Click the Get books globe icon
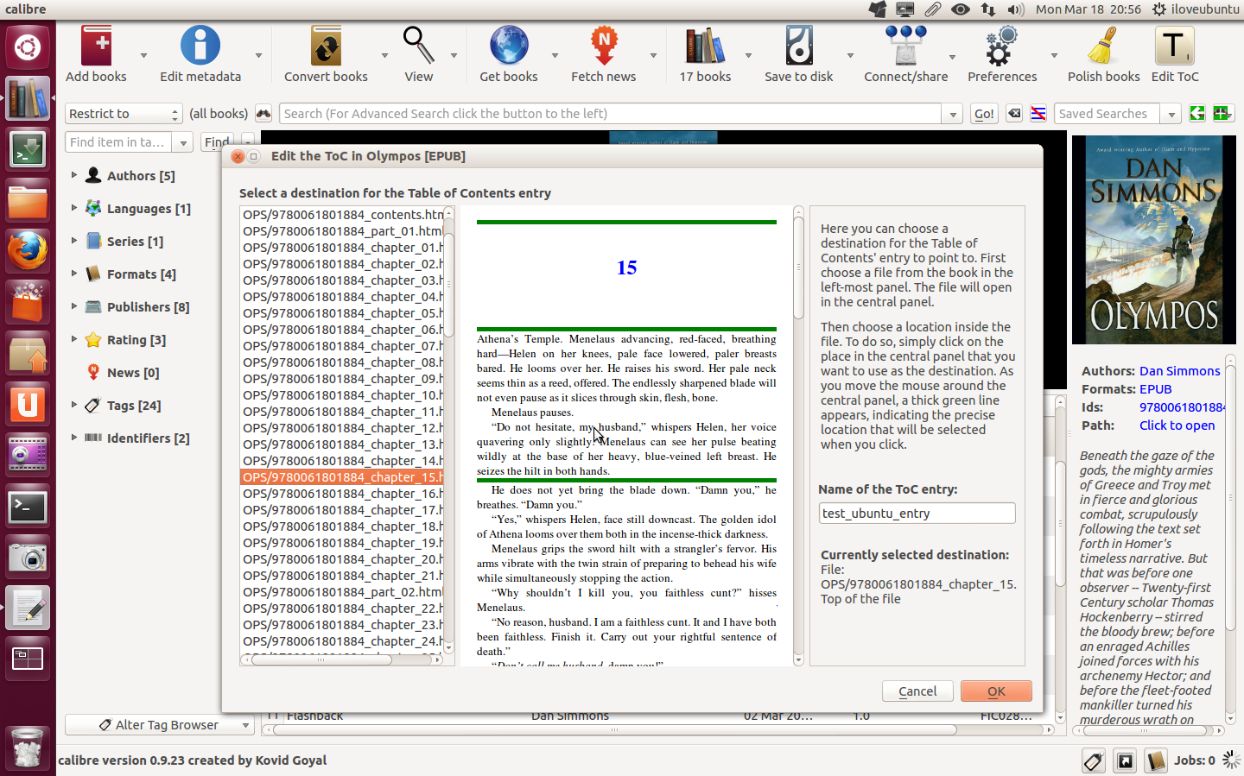This screenshot has width=1244, height=776. point(508,46)
